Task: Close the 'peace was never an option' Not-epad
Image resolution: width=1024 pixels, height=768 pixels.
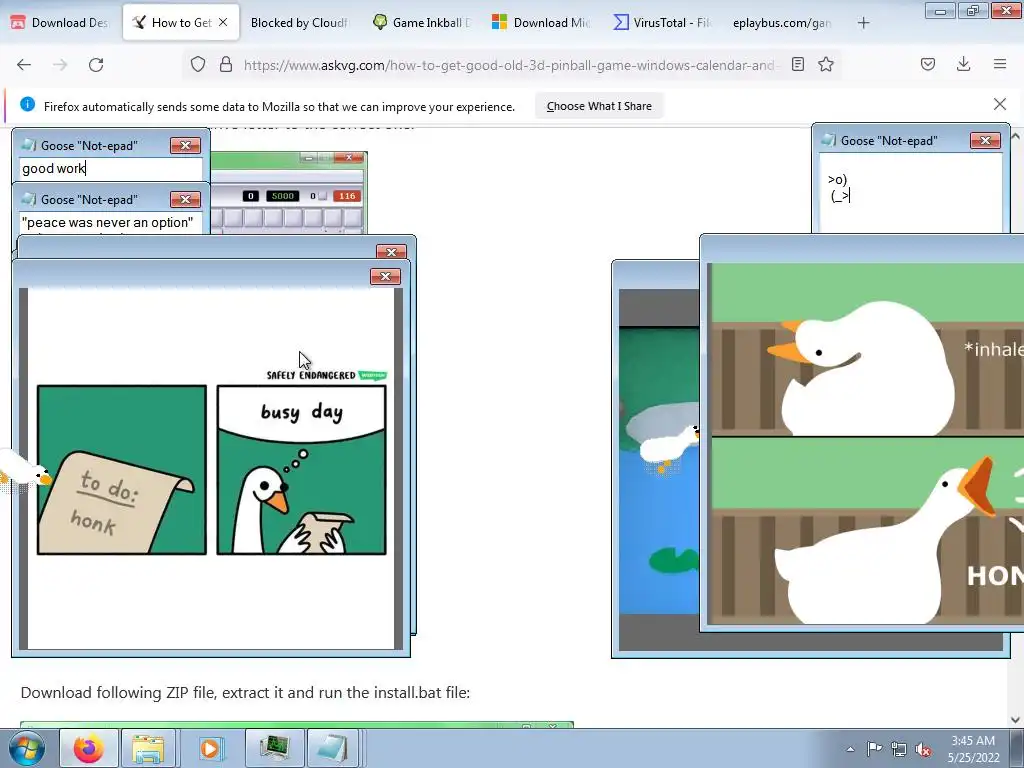Action: (185, 199)
